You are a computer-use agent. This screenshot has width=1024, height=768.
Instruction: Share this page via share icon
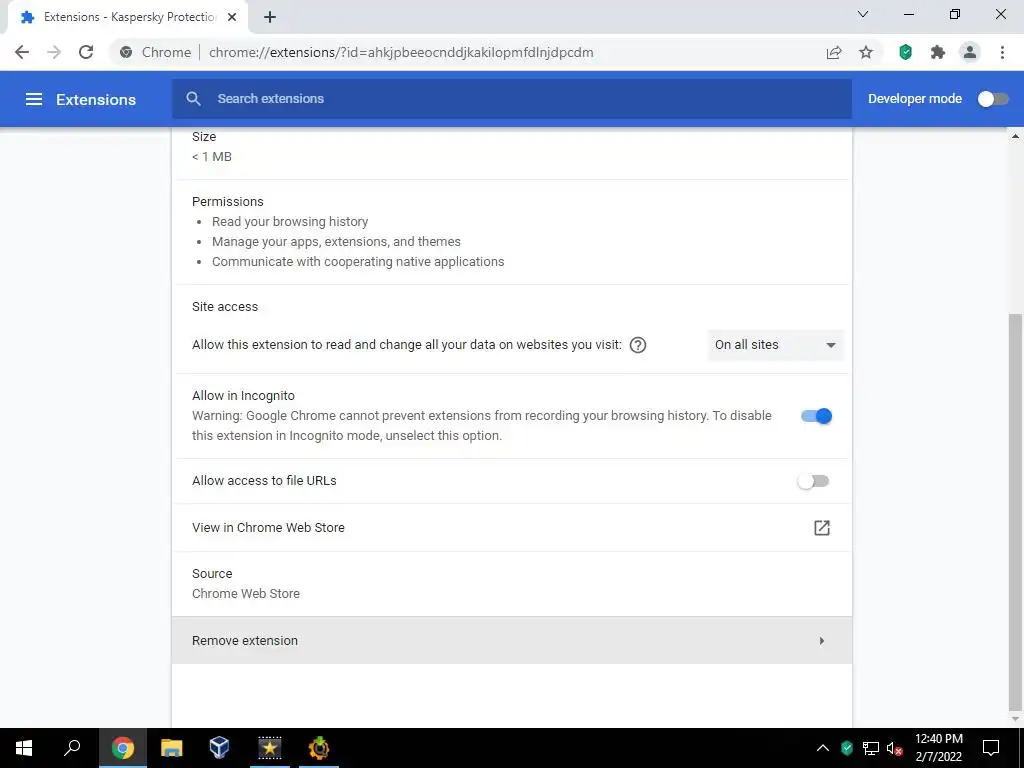coord(833,52)
